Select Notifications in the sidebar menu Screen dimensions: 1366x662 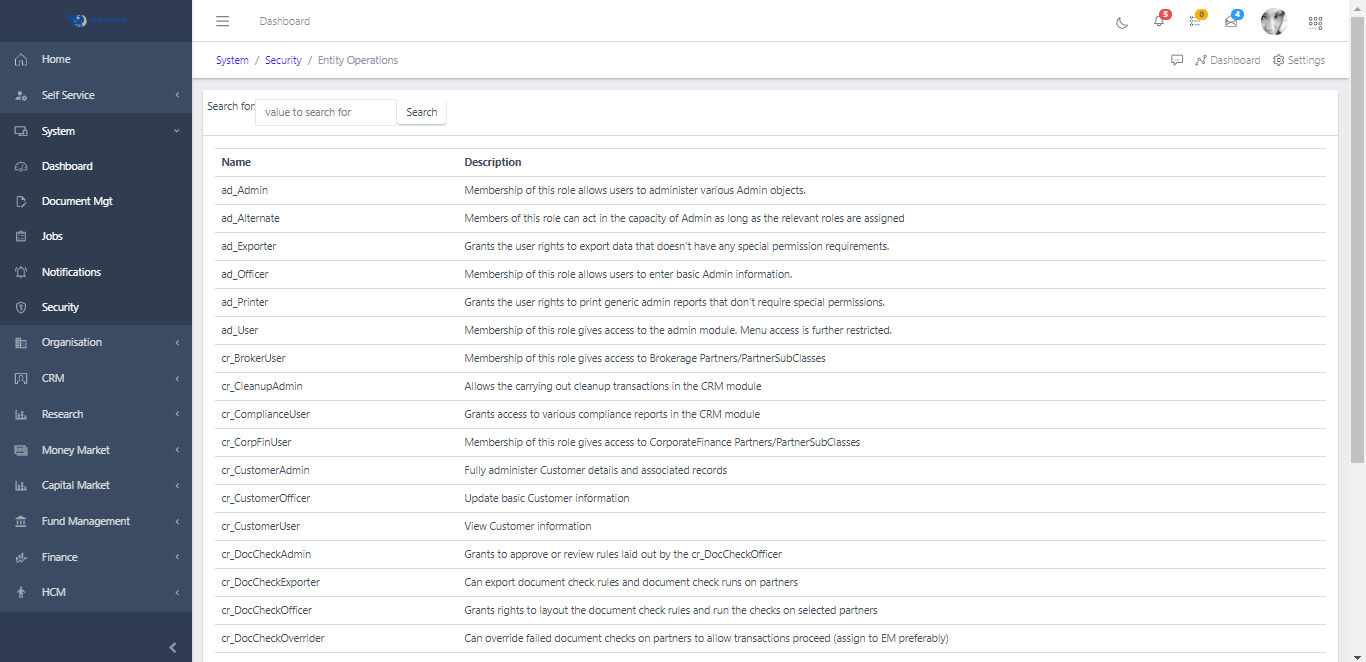click(x=70, y=272)
